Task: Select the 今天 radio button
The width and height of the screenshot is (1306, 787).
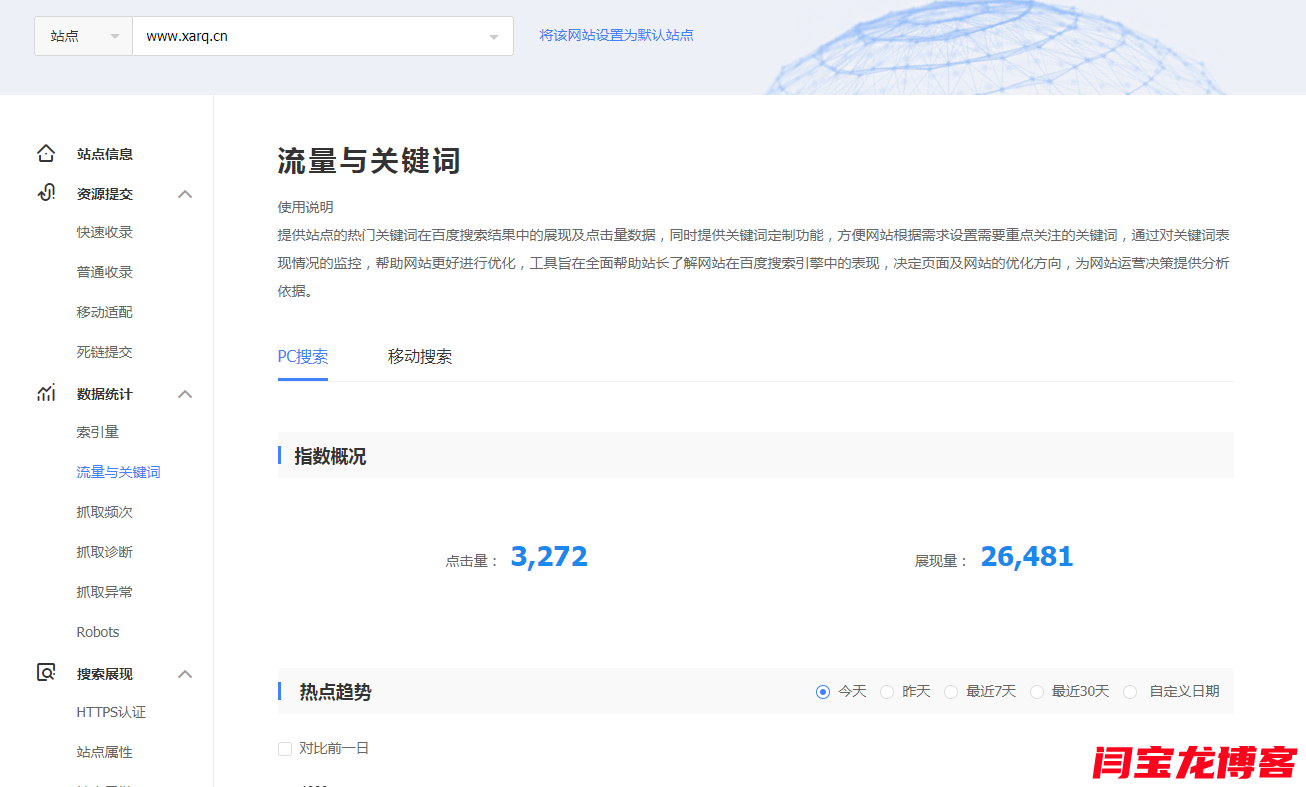Action: point(823,692)
